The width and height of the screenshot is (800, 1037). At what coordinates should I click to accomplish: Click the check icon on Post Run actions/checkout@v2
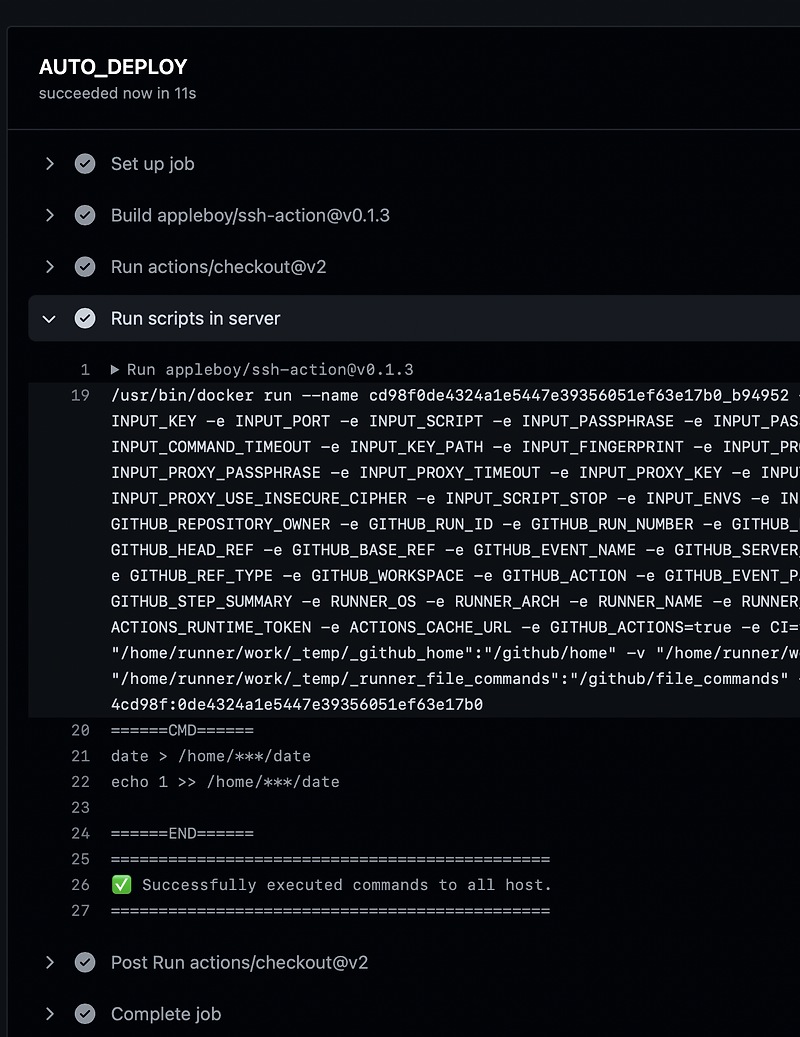[x=85, y=962]
